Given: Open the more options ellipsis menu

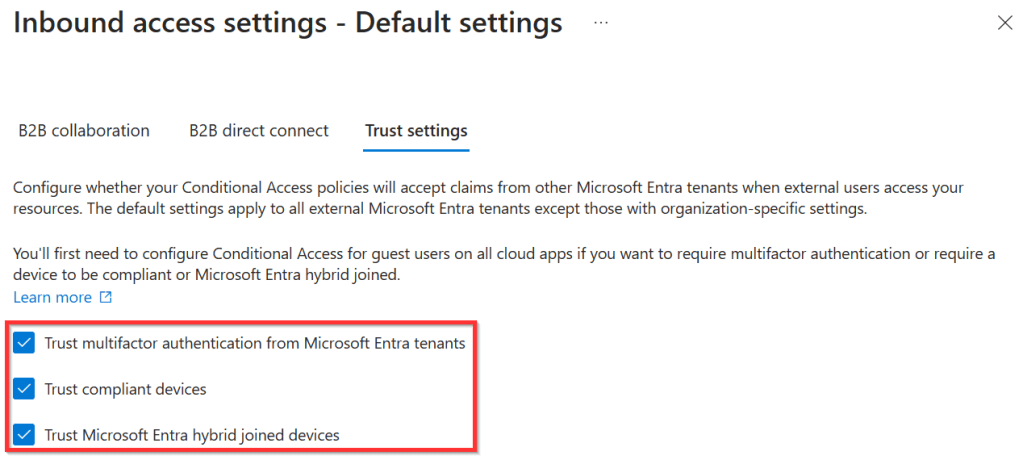Looking at the screenshot, I should (601, 22).
